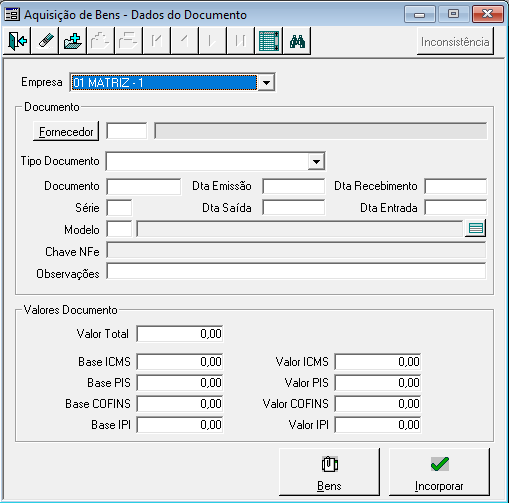509x503 pixels.
Task: Click the Fornecedor button
Action: [x=66, y=131]
